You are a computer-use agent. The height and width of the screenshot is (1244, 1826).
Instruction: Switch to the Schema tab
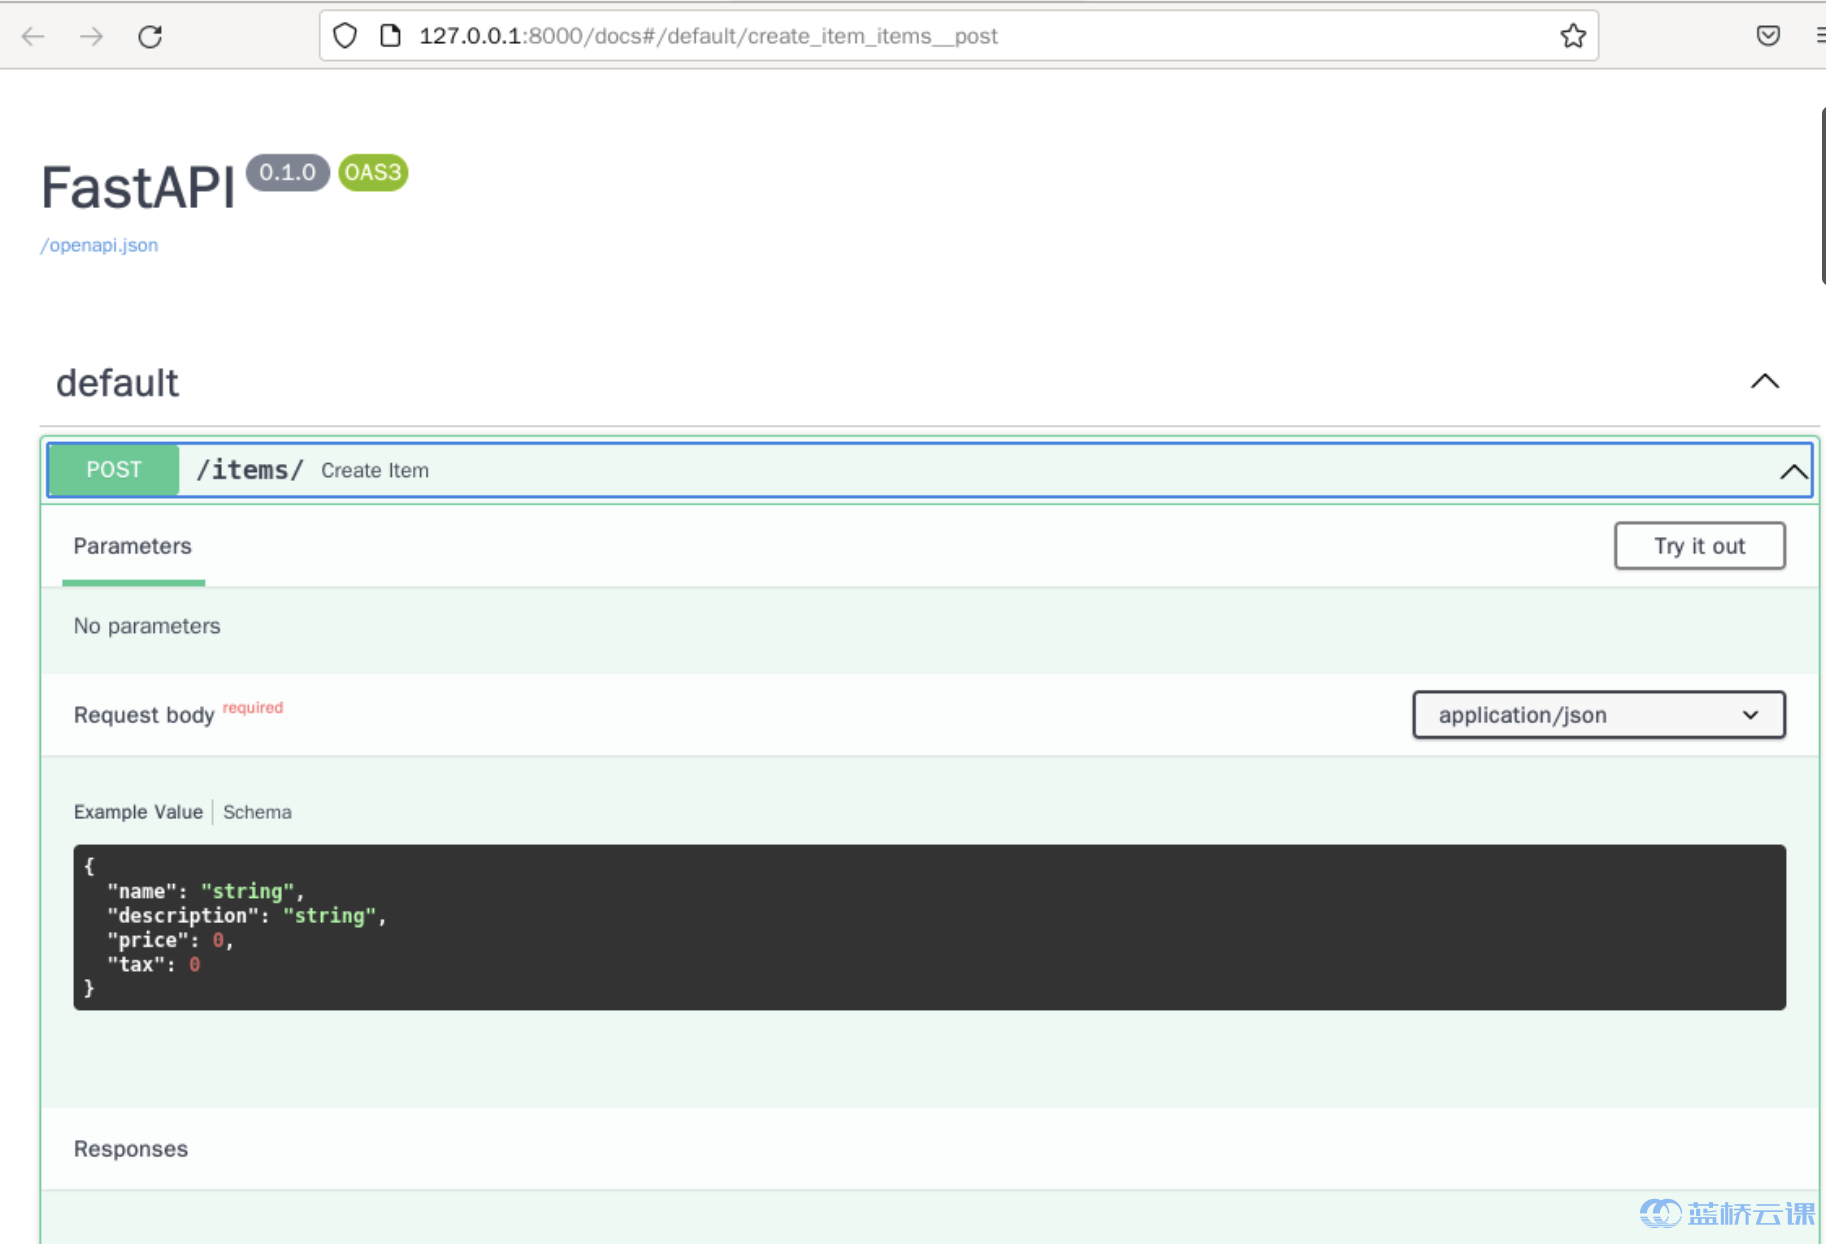[x=257, y=812]
